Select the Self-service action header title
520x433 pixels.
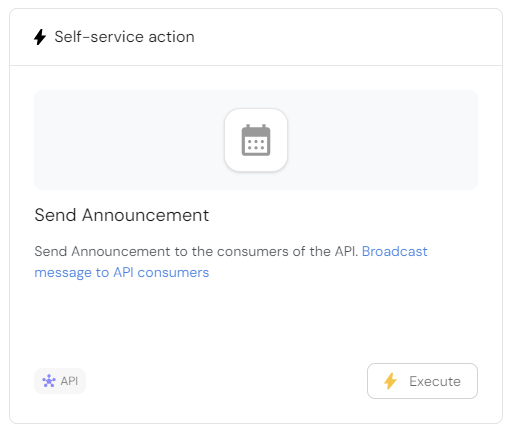point(124,37)
